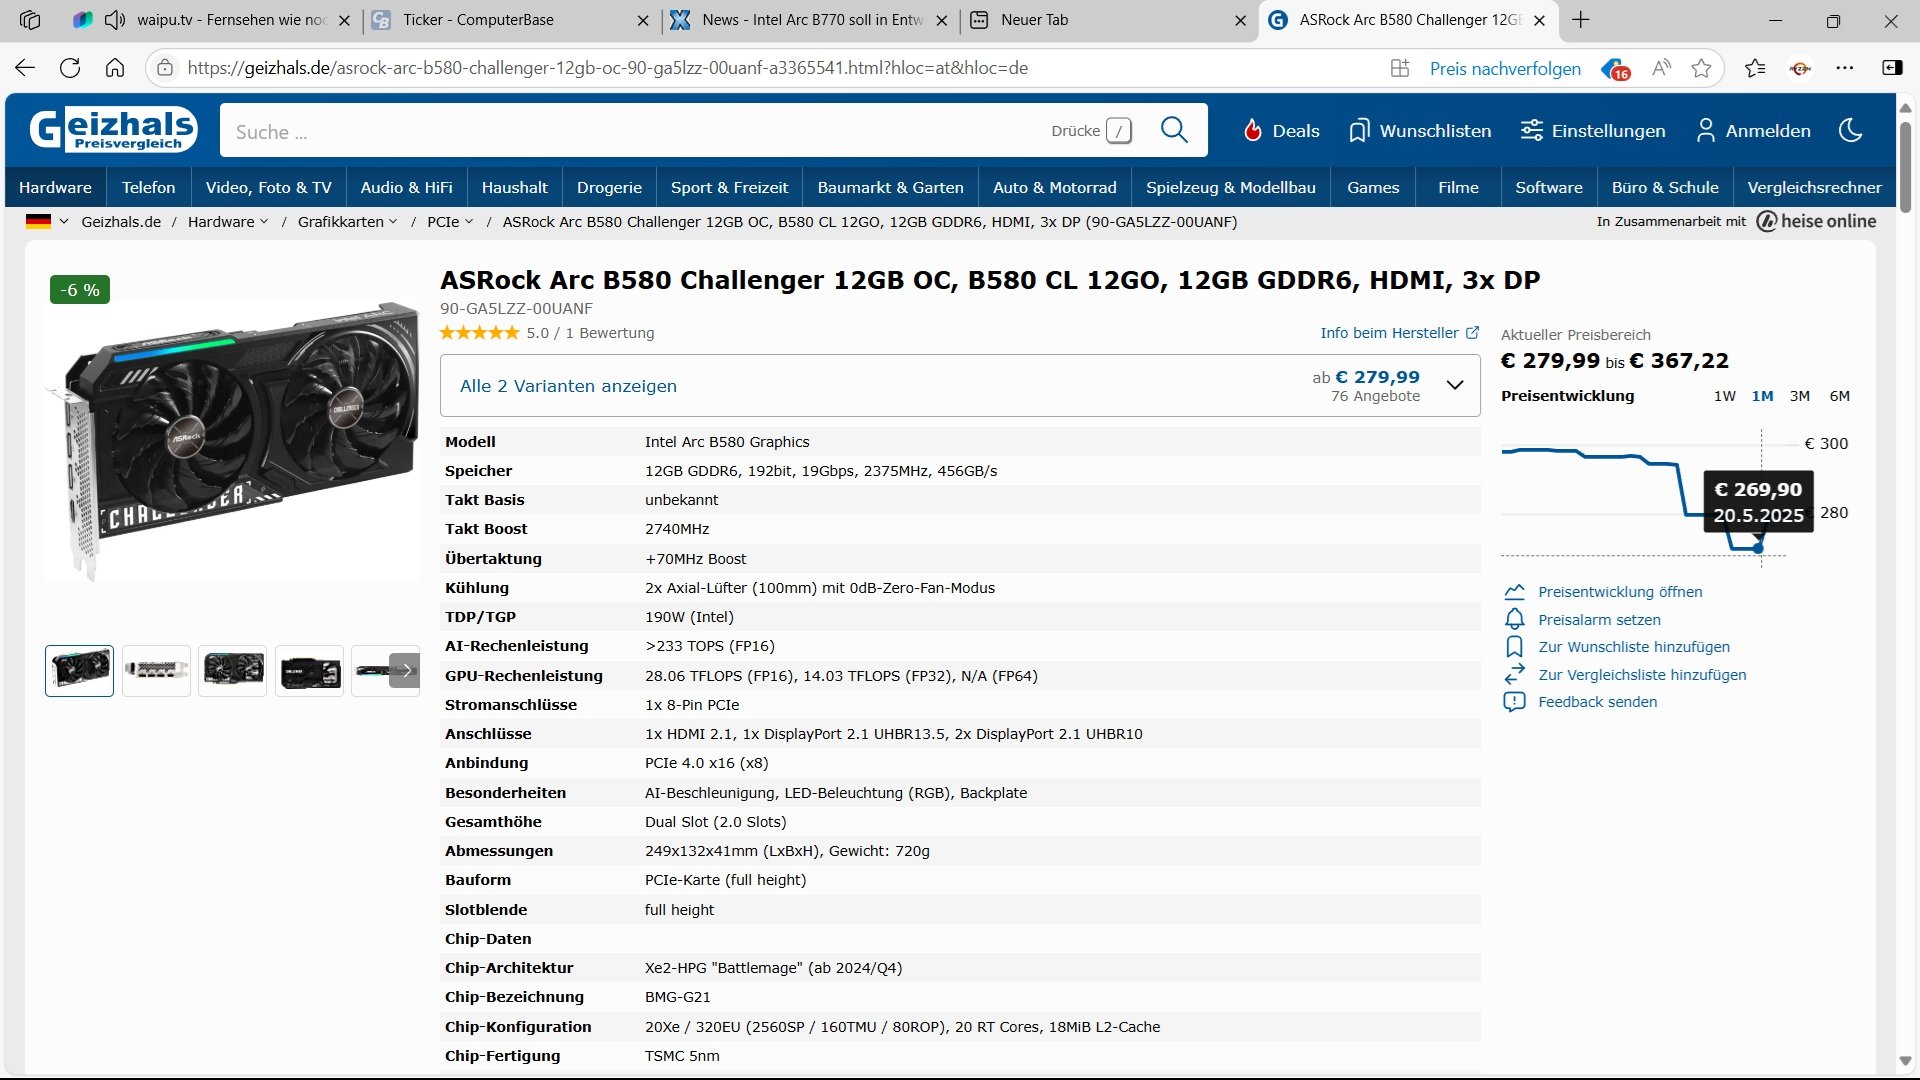Click Zur Vergleichsliste hinzufügen arrows icon
Screen dimensions: 1920x1080
pos(1515,675)
